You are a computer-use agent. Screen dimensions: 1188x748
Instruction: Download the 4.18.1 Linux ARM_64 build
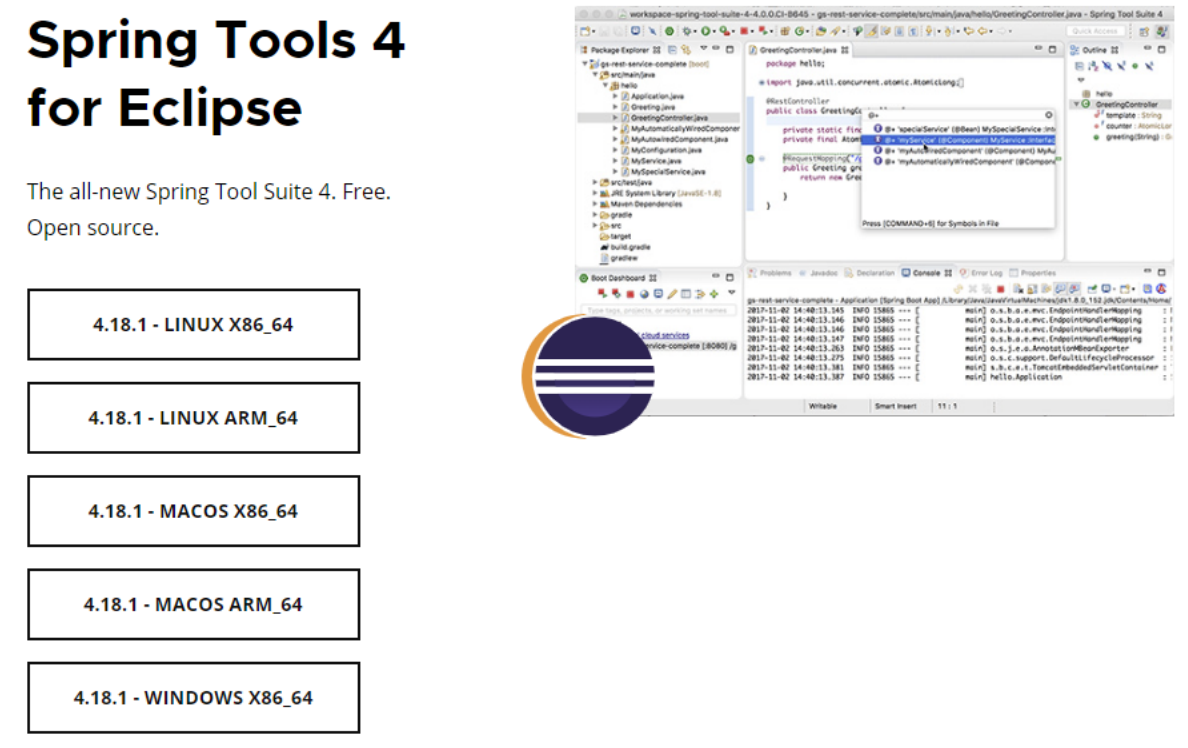193,418
